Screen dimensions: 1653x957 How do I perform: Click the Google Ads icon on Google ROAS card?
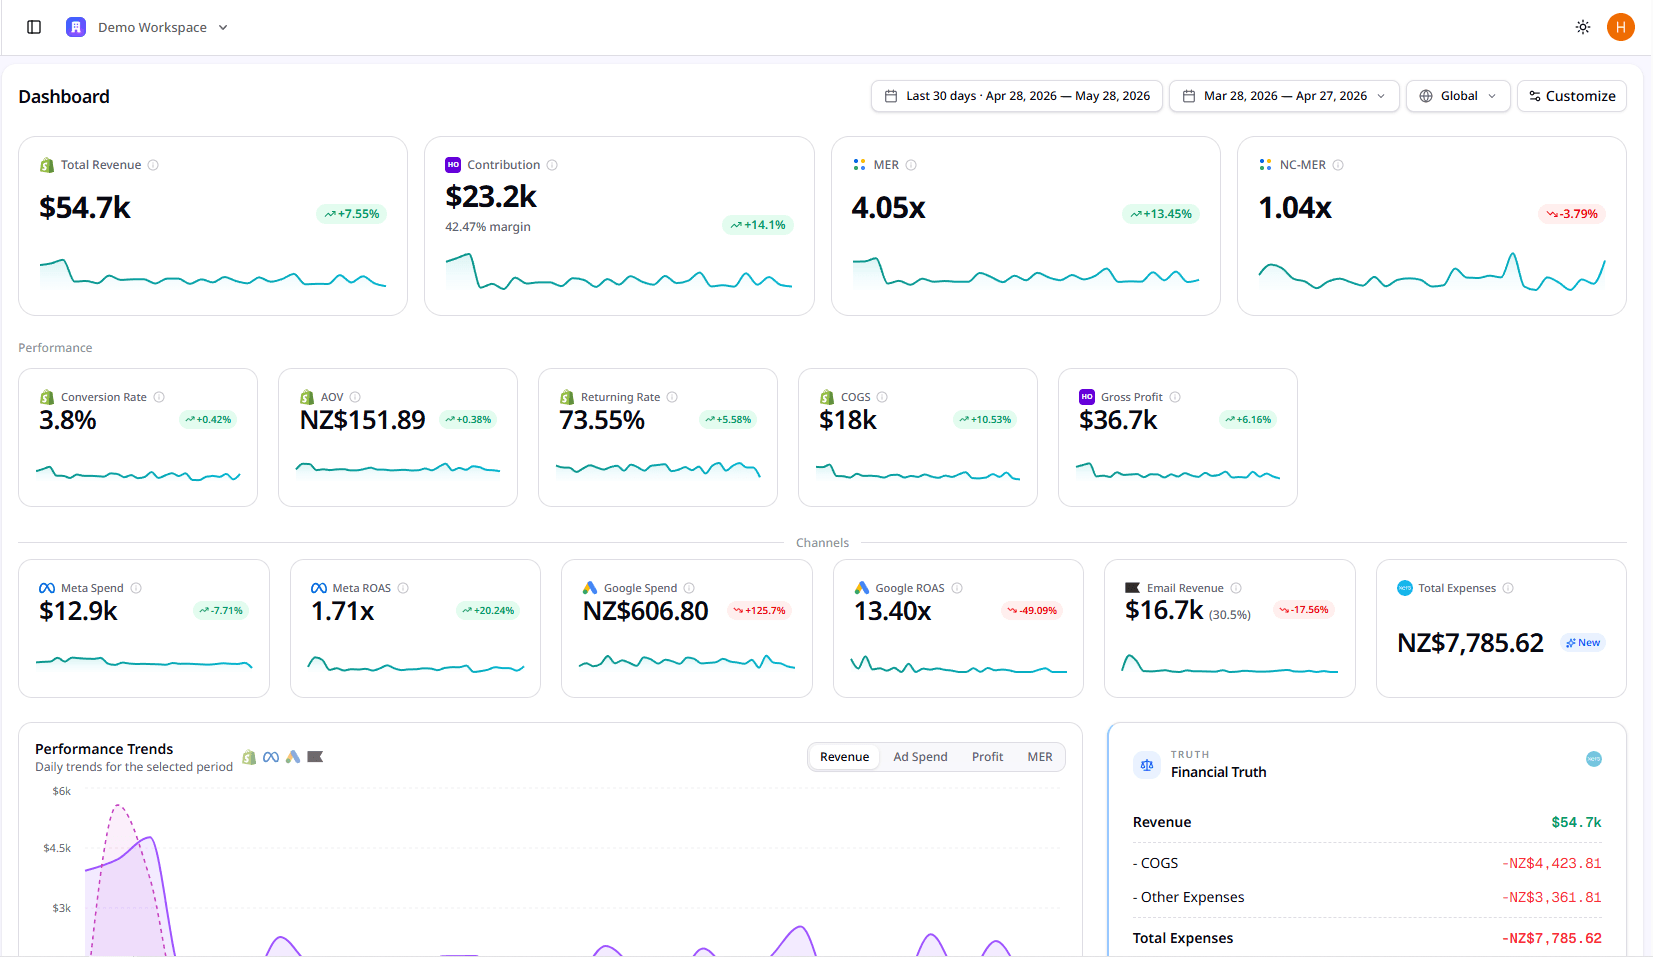click(862, 588)
